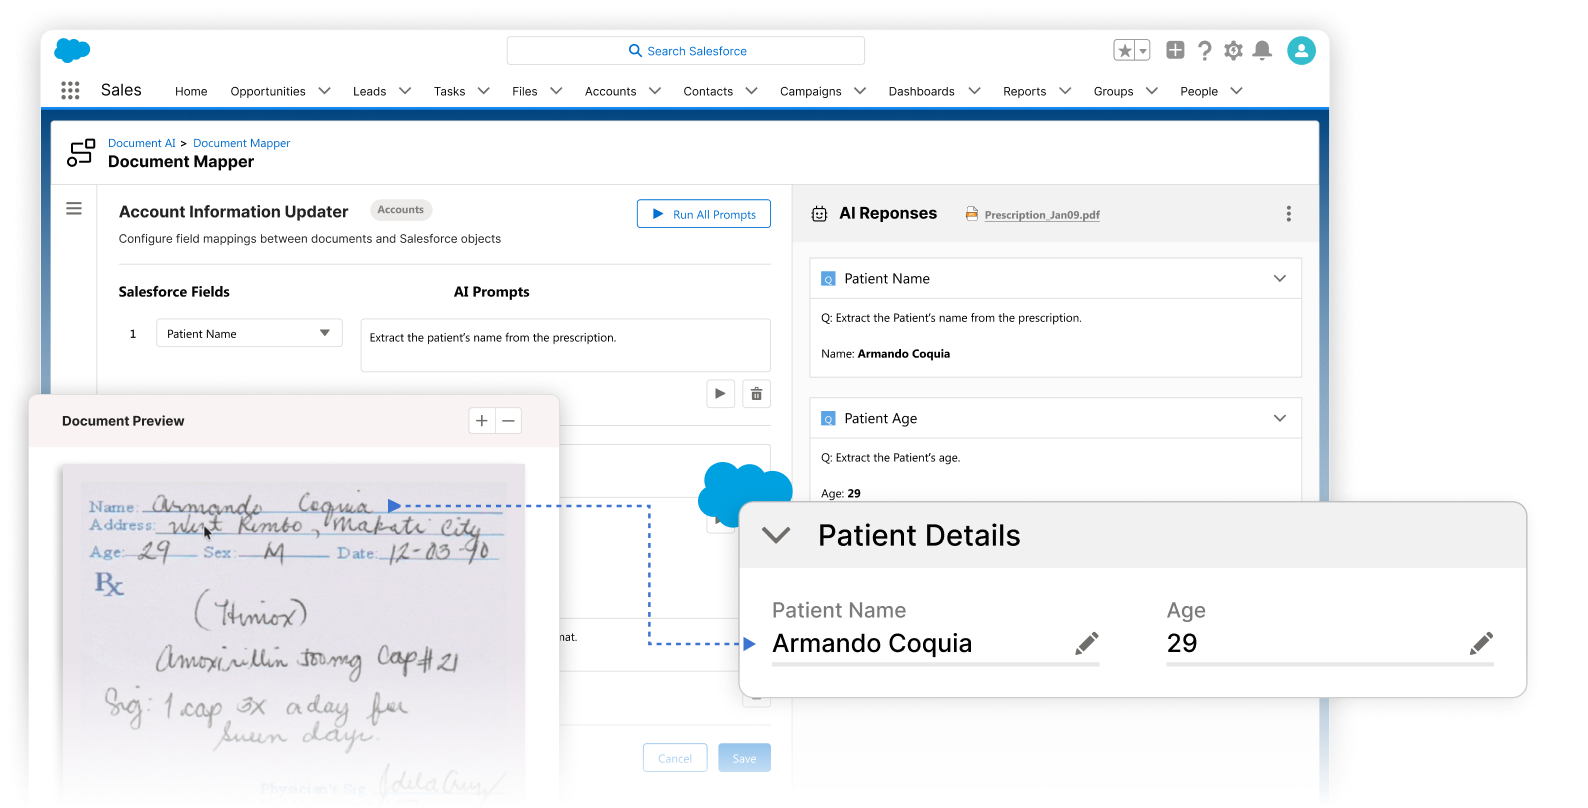Open the Prescription_Jan09.pdf link
This screenshot has height=808, width=1588.
coord(1042,215)
